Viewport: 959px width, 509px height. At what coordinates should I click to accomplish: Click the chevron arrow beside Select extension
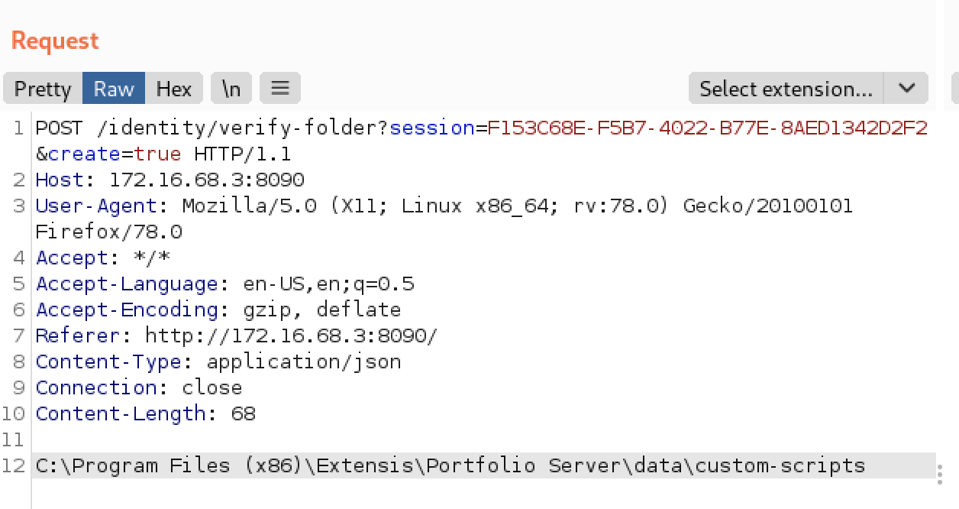907,89
